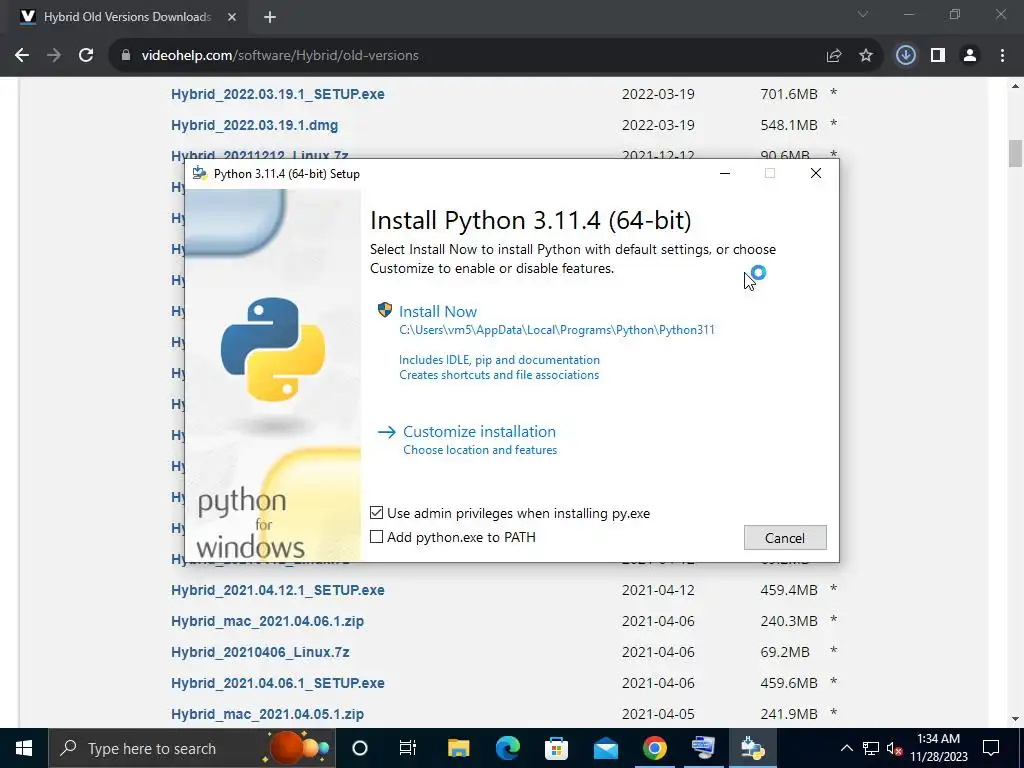
Task: Open the computer app icon on taskbar
Action: coord(703,748)
